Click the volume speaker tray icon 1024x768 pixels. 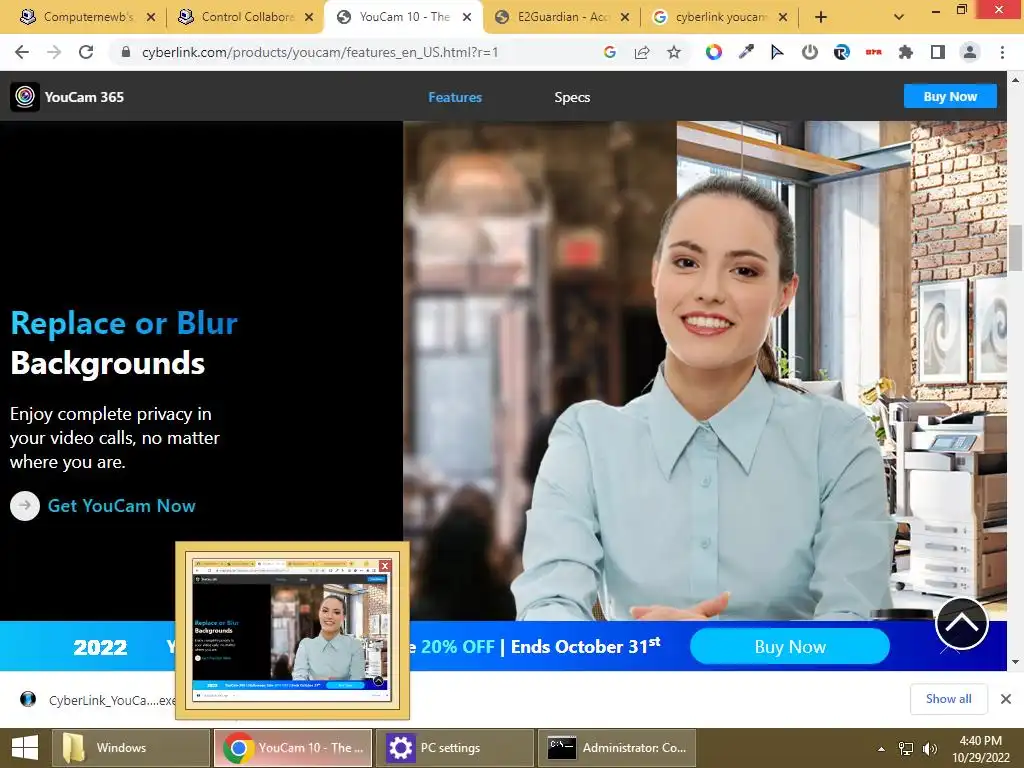point(929,748)
